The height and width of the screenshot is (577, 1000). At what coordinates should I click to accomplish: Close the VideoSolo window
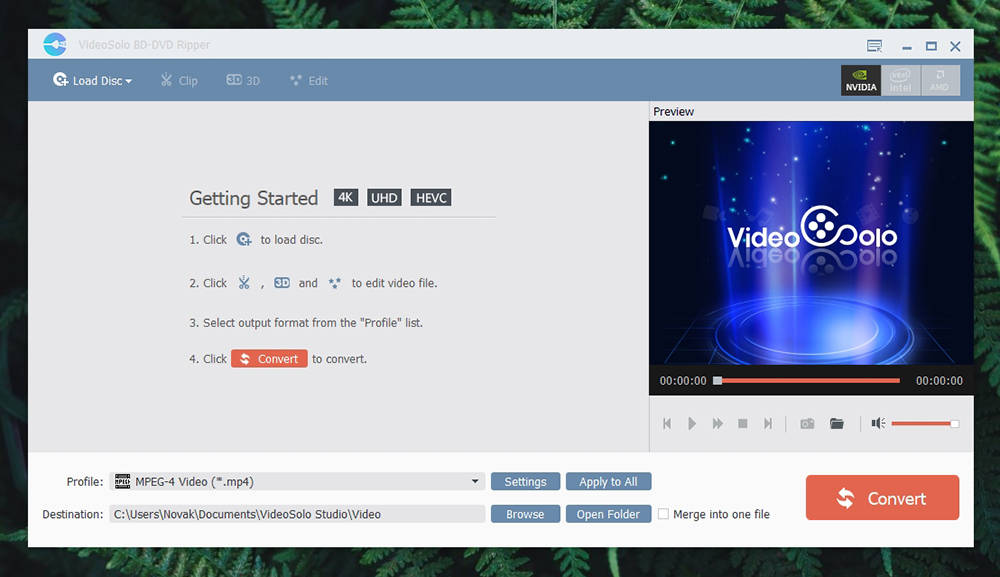tap(955, 46)
